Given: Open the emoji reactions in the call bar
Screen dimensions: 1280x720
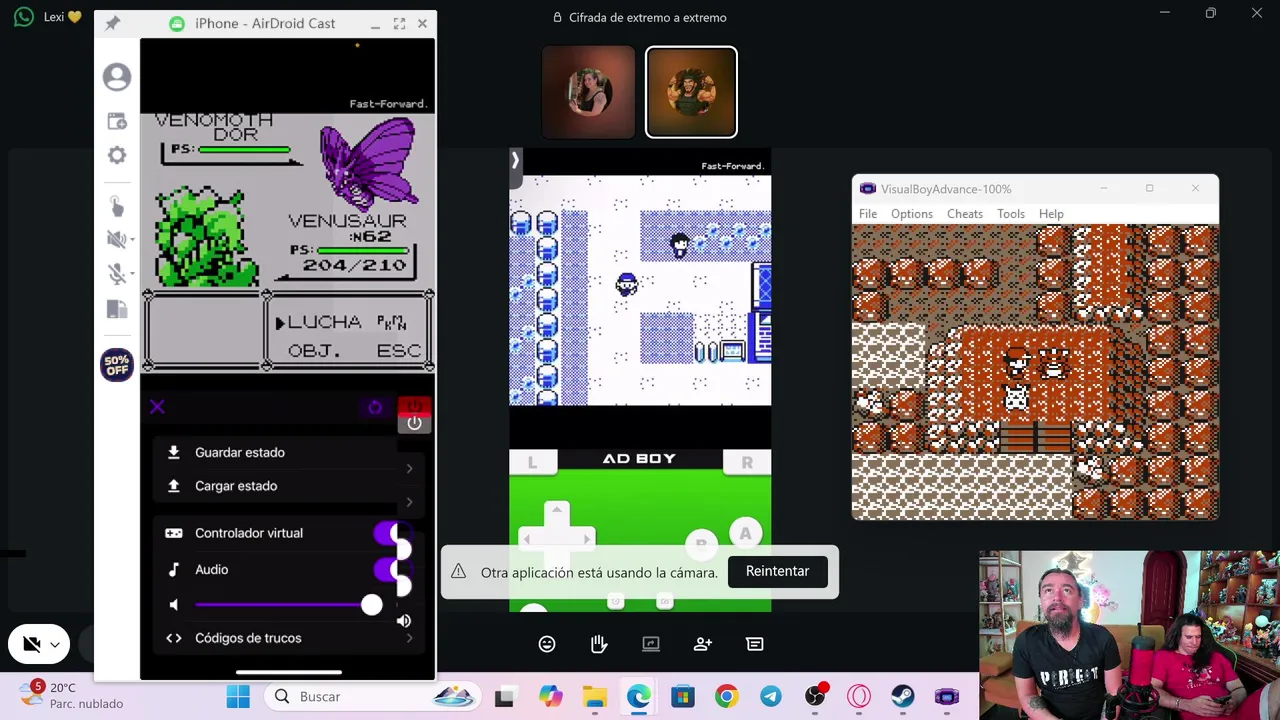Looking at the screenshot, I should (x=547, y=644).
